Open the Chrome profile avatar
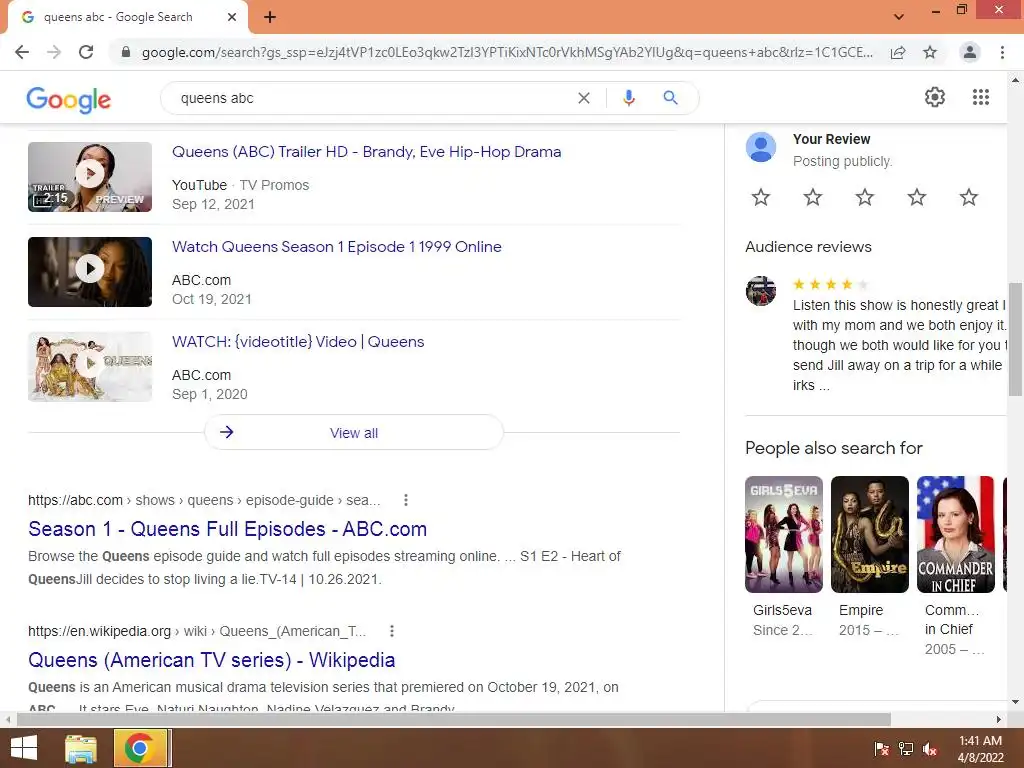This screenshot has height=768, width=1024. click(x=970, y=52)
